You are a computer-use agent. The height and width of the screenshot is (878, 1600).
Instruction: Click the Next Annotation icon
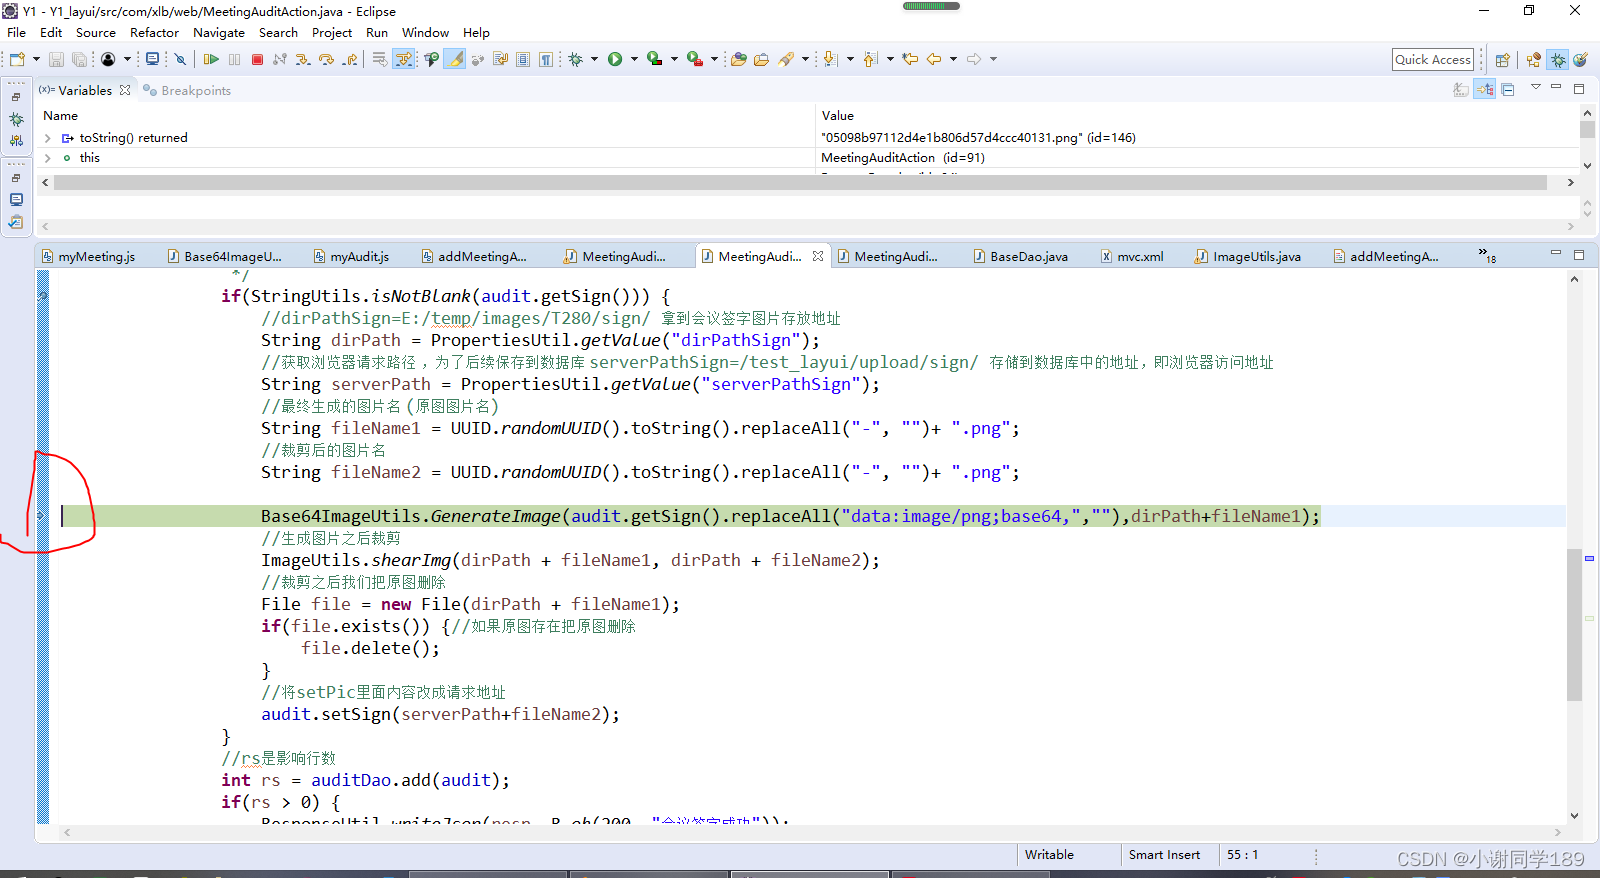click(x=830, y=59)
